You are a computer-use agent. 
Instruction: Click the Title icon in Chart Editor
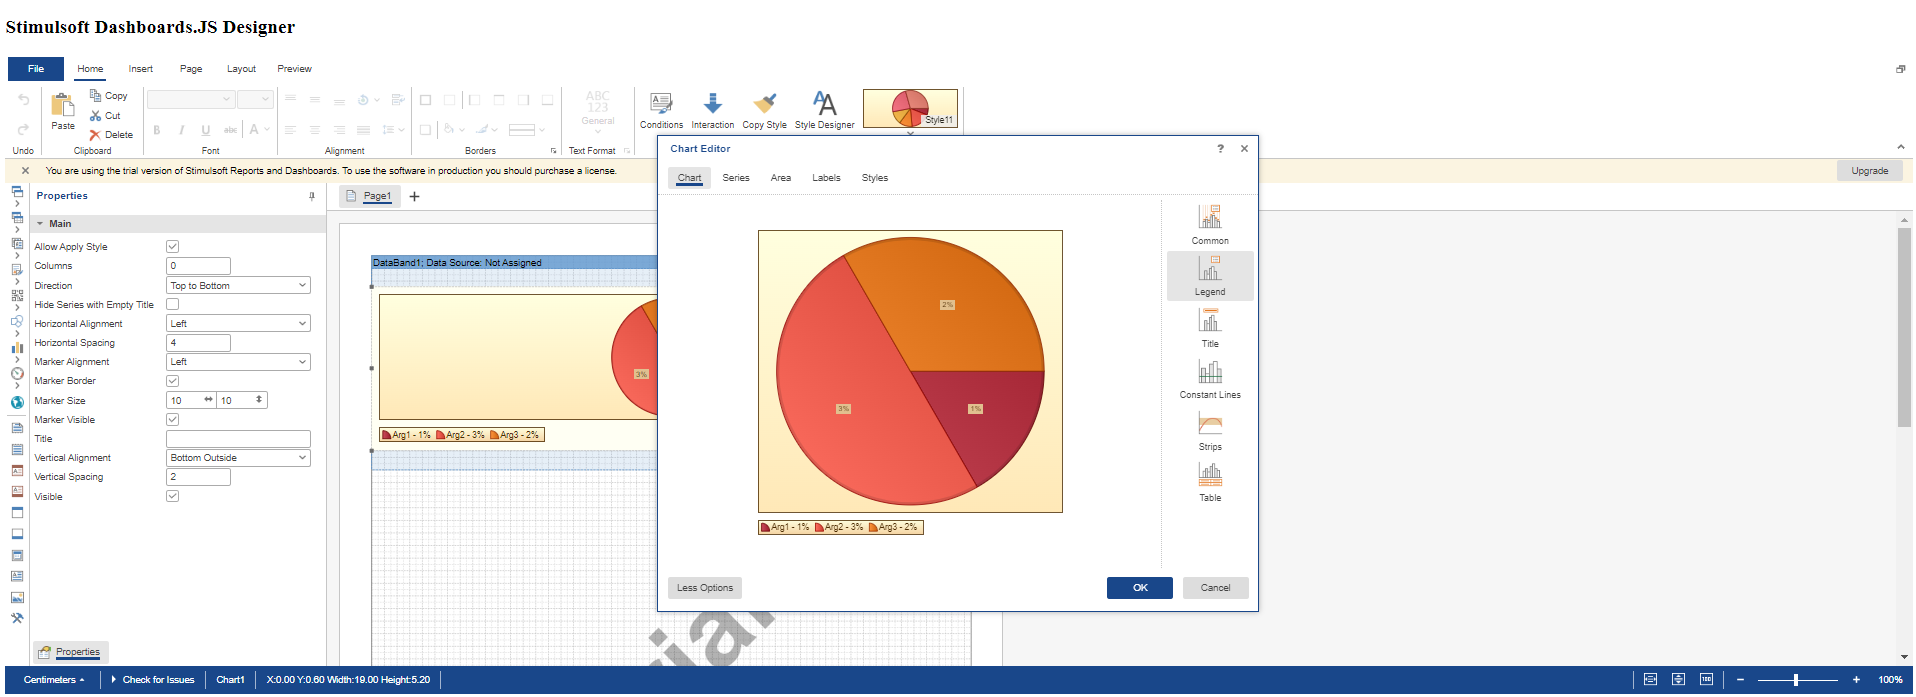(x=1209, y=322)
